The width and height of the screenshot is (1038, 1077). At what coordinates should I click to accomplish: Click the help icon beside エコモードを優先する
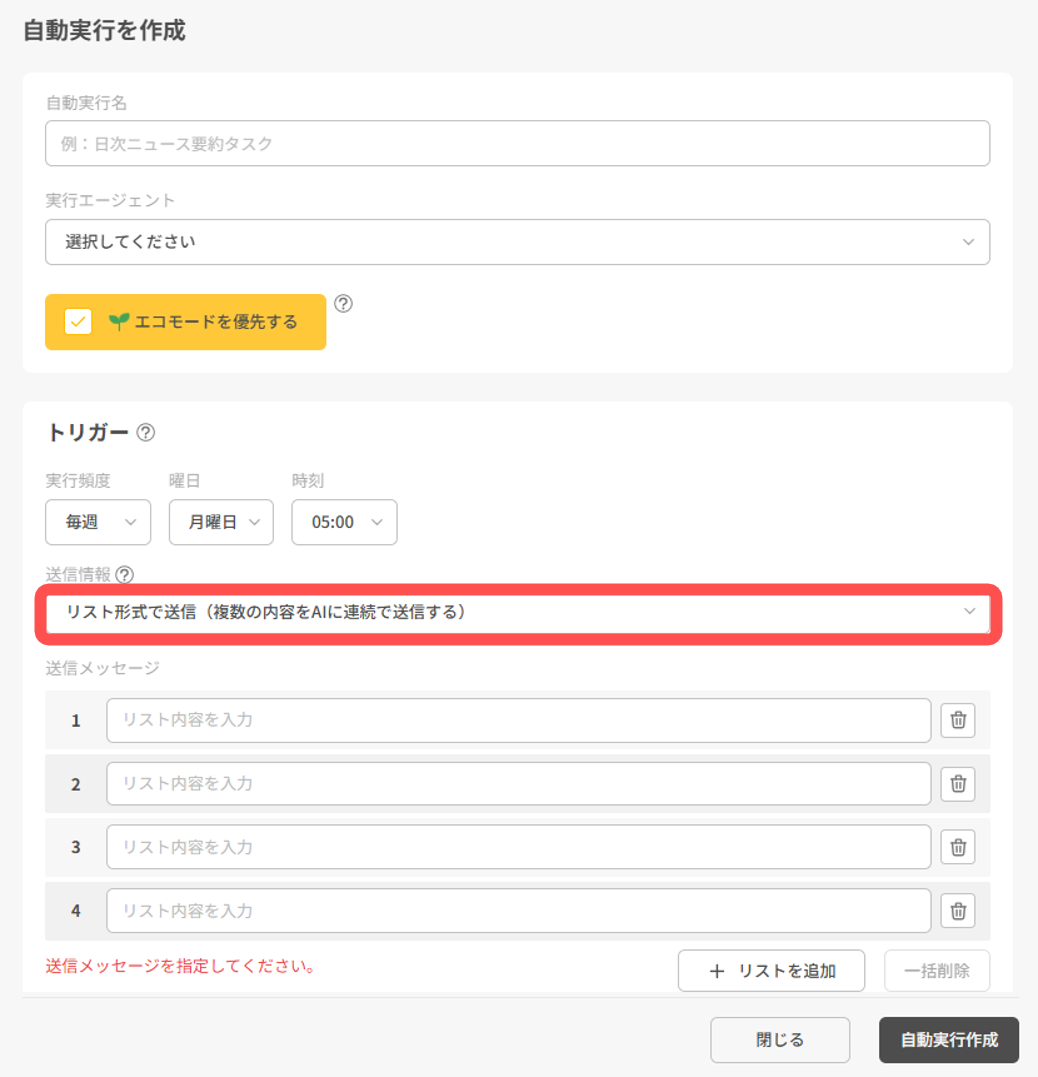[343, 304]
